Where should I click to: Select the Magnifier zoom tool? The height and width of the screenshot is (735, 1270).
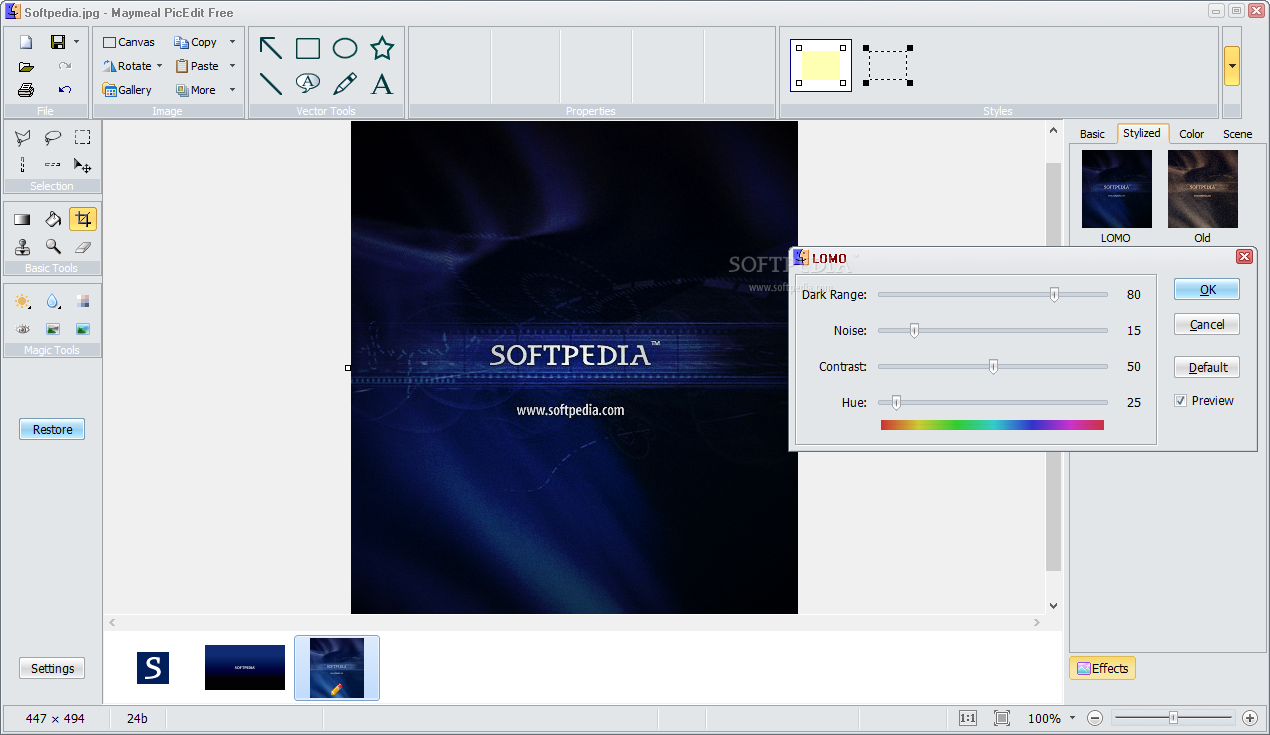pos(53,247)
